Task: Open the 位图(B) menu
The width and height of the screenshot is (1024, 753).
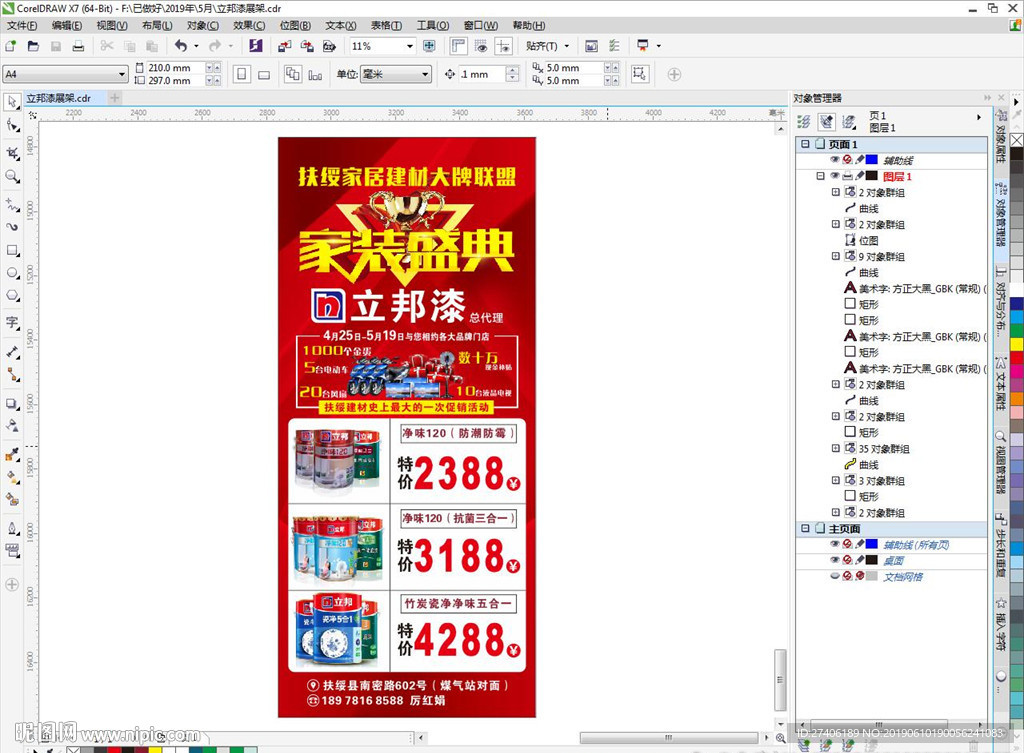Action: click(x=295, y=25)
